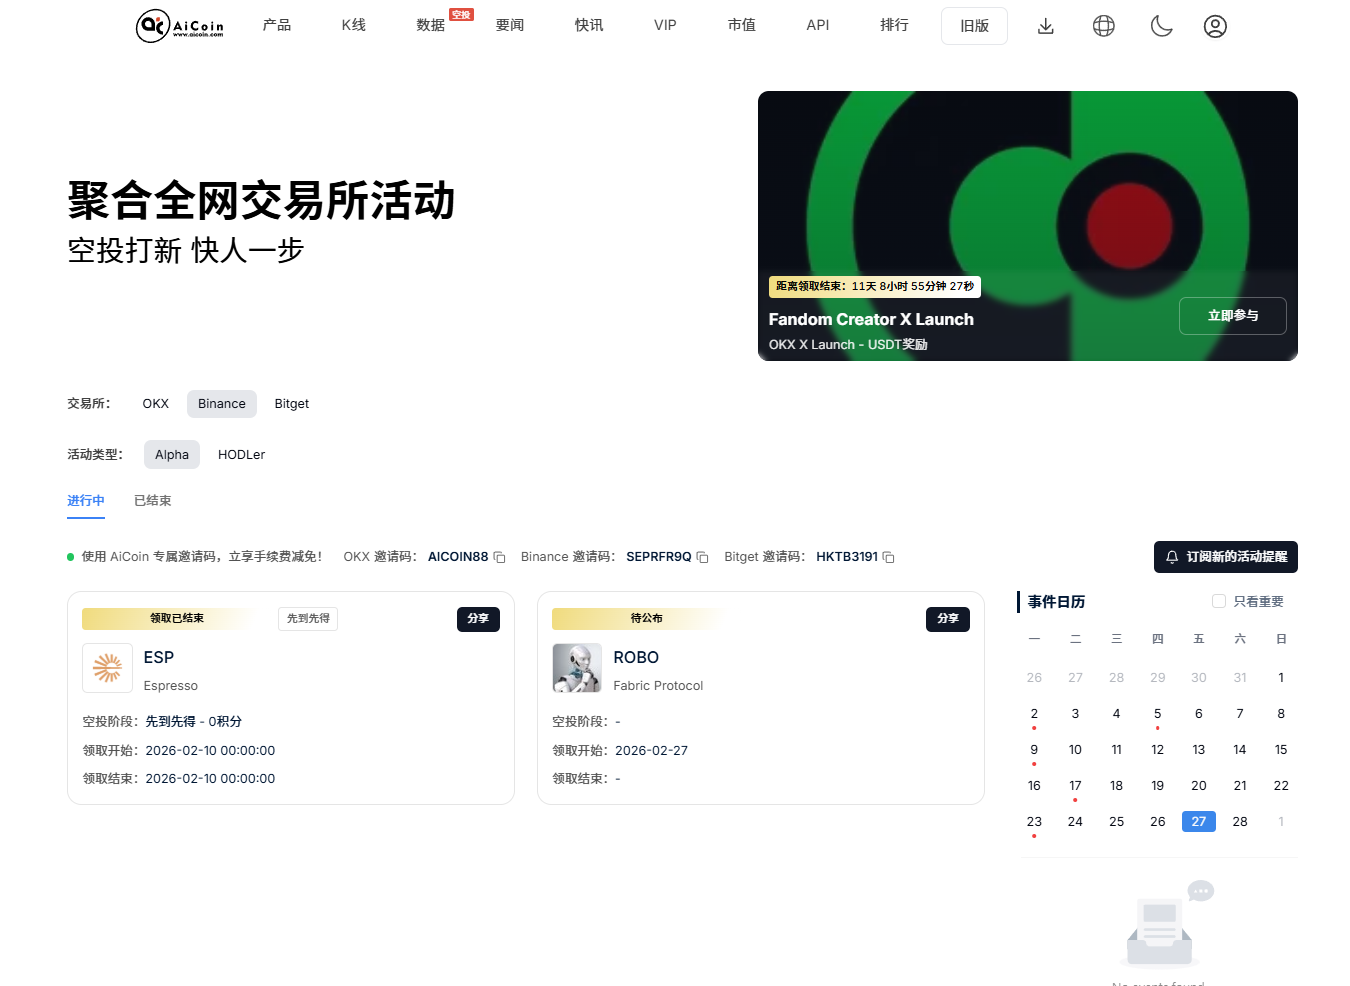Switch to 旧版 old version
This screenshot has height=986, width=1350.
[973, 25]
